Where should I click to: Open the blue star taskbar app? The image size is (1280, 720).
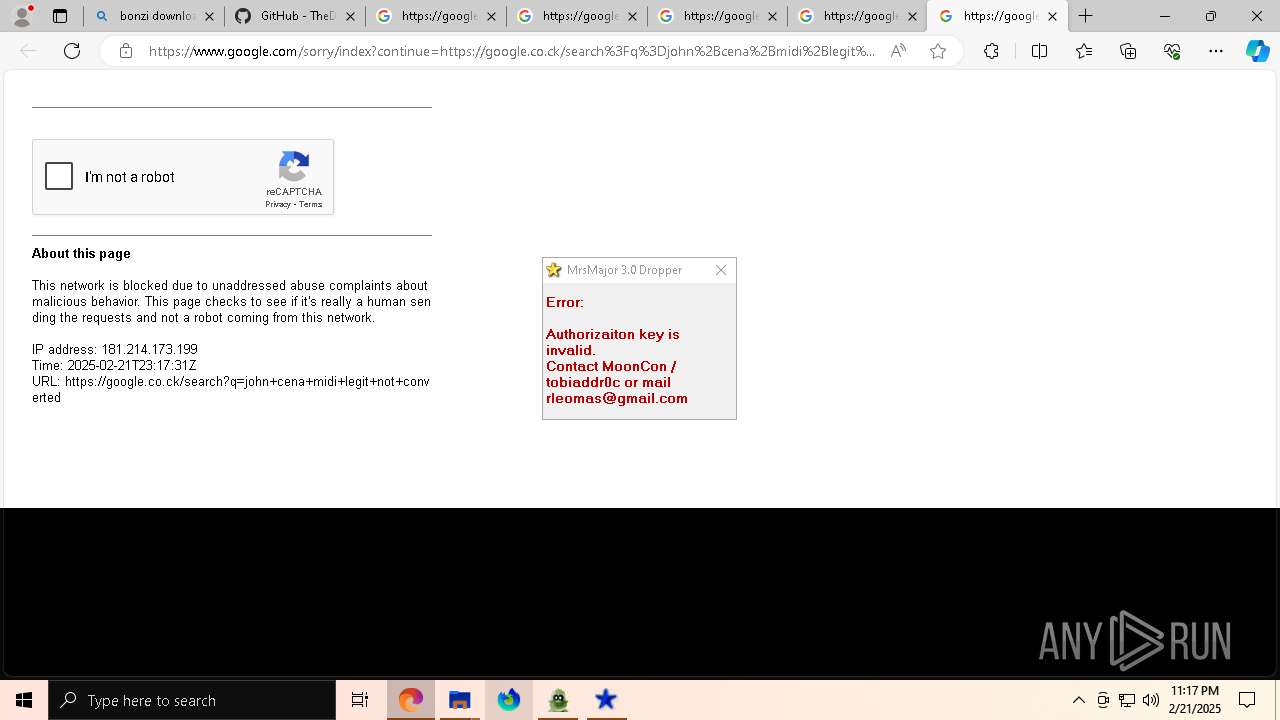pyautogui.click(x=606, y=700)
